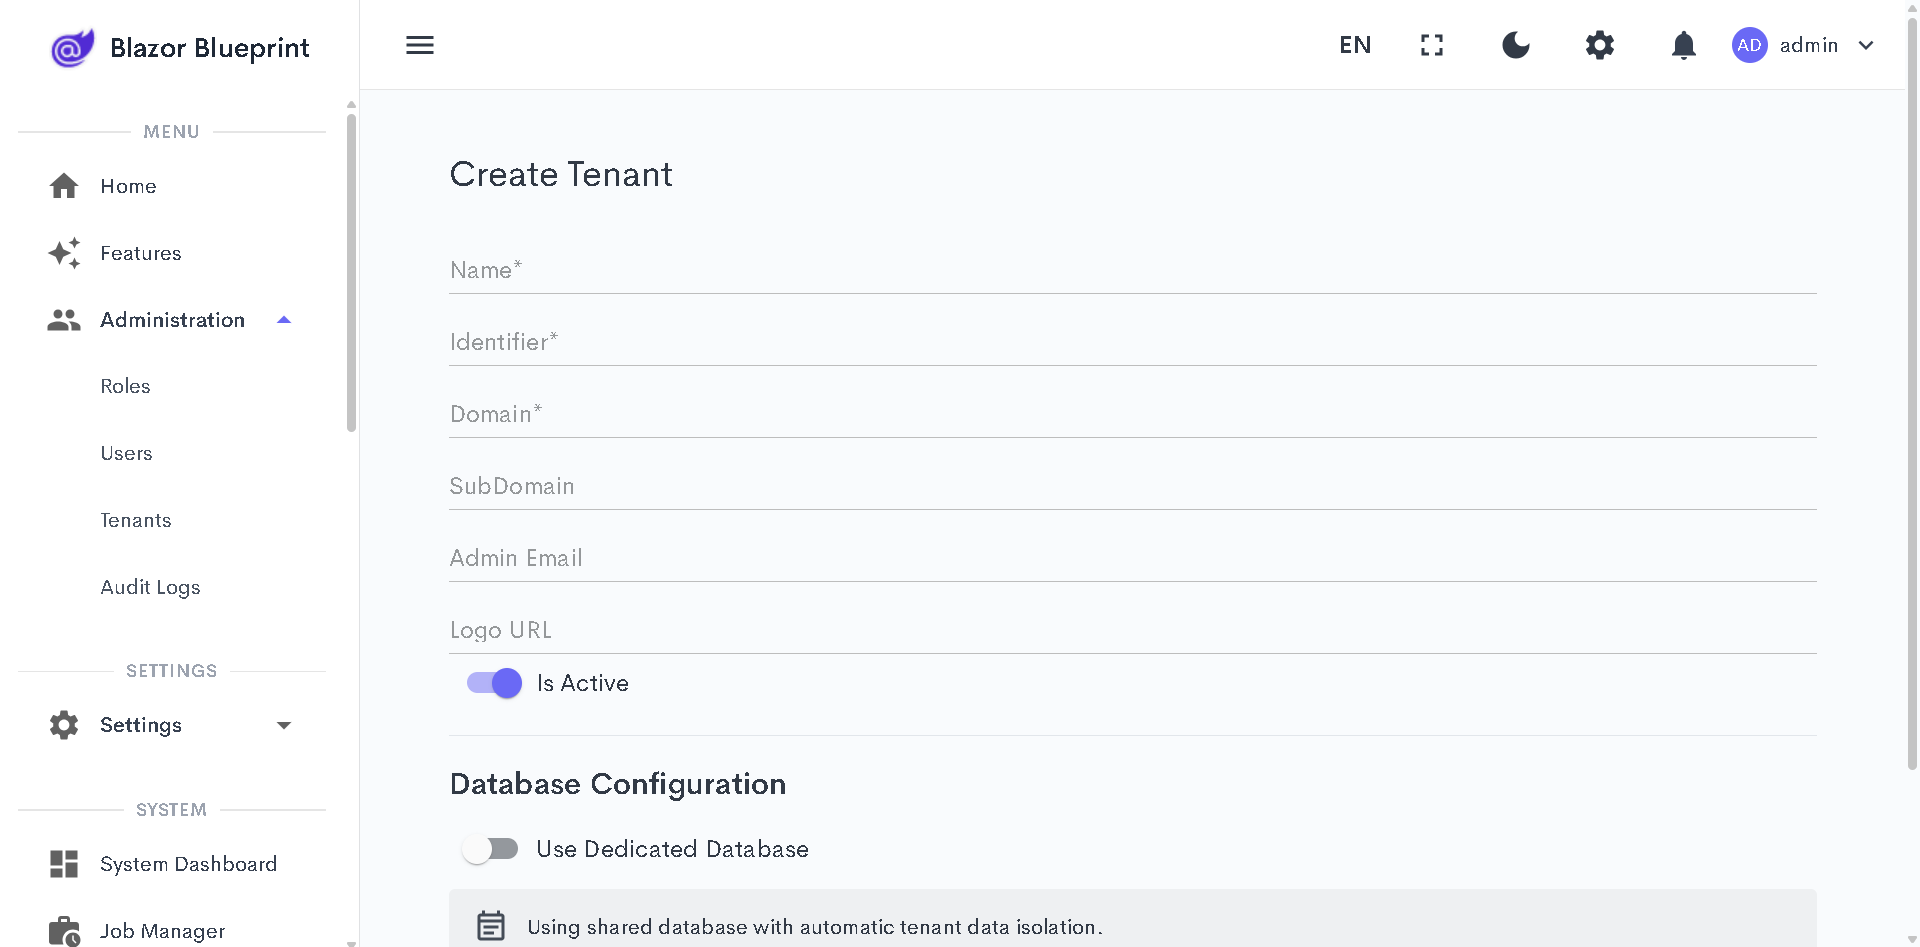The width and height of the screenshot is (1920, 947).
Task: Click the AD avatar circle
Action: tap(1750, 45)
